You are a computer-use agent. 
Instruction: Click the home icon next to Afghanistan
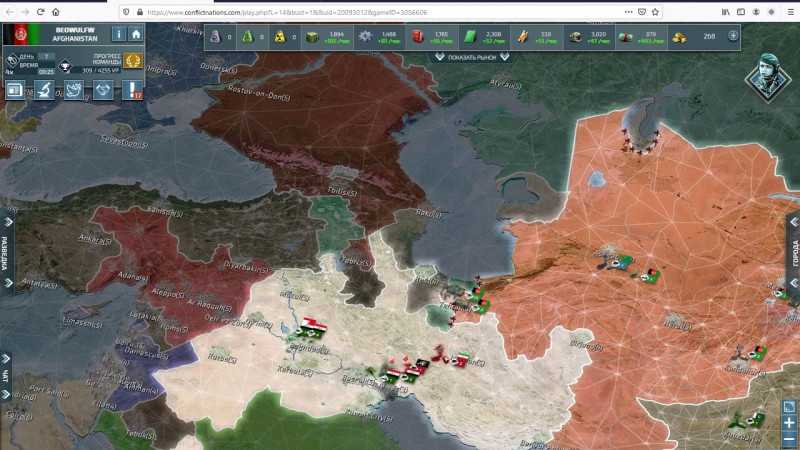[136, 34]
